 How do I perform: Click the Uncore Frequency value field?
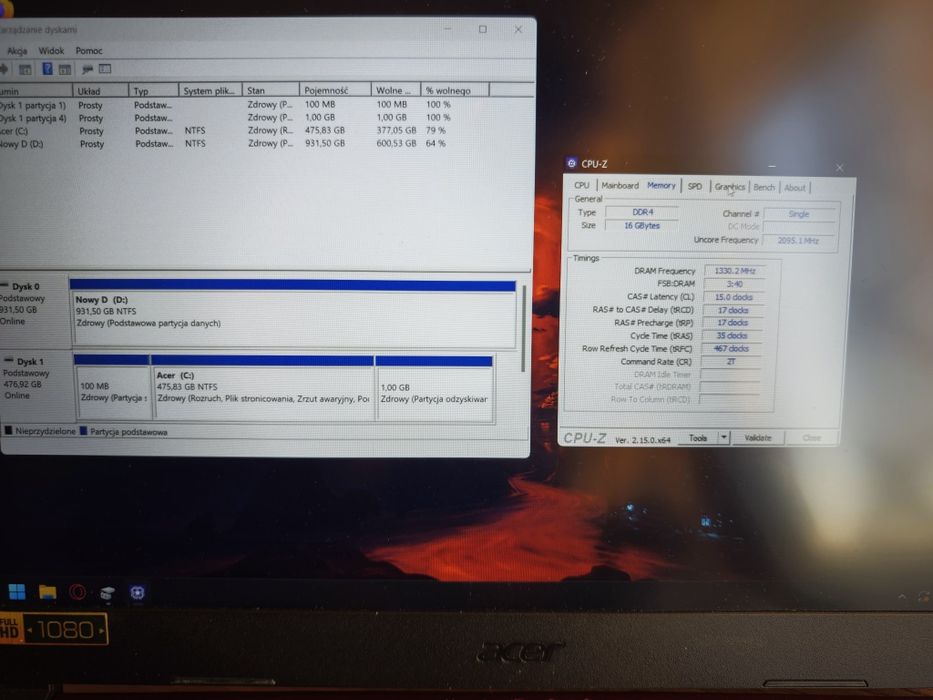(x=797, y=240)
